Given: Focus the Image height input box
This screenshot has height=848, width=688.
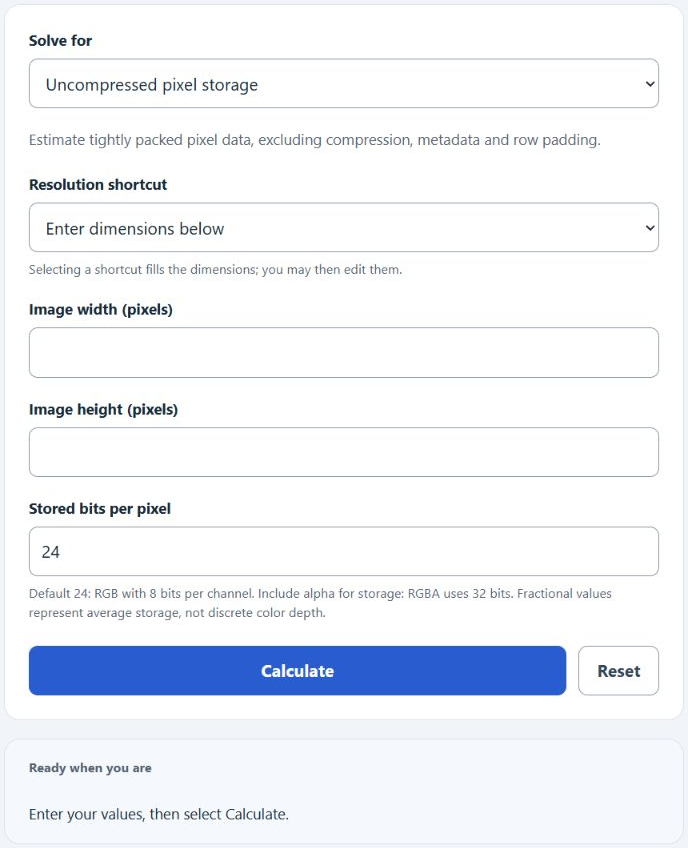Looking at the screenshot, I should click(x=343, y=452).
